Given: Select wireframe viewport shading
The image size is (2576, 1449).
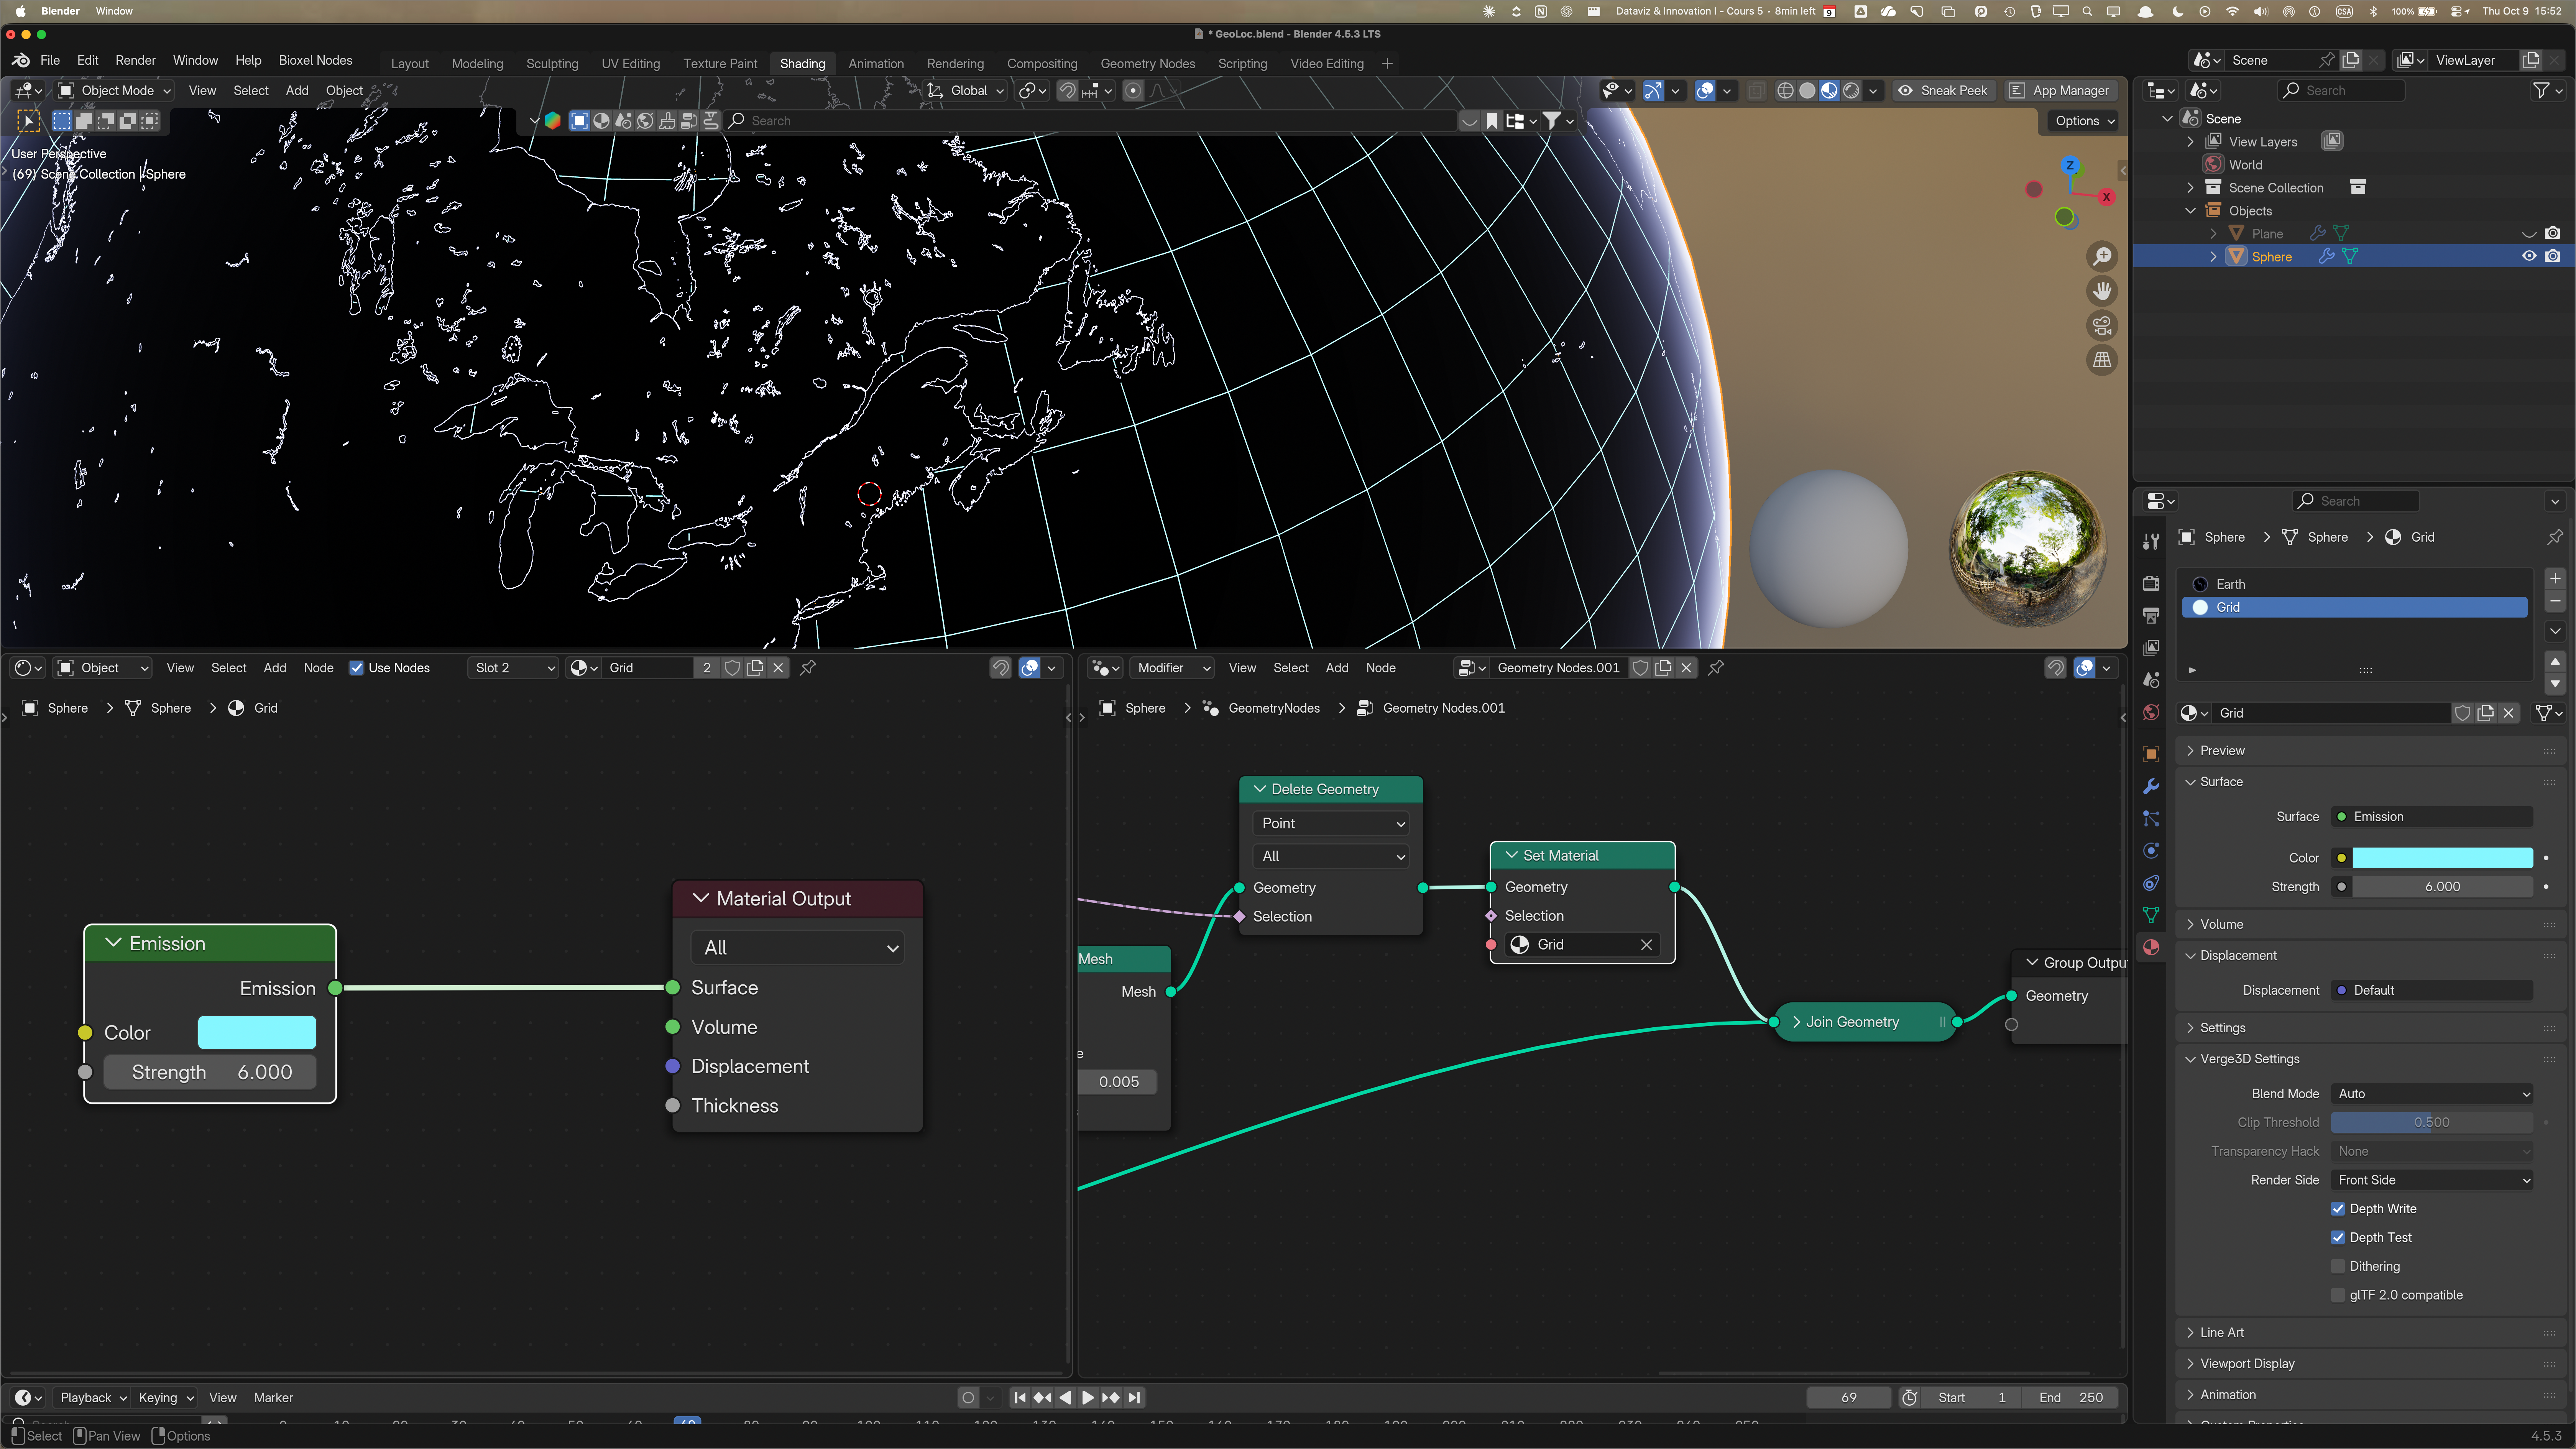Looking at the screenshot, I should click(x=1785, y=91).
